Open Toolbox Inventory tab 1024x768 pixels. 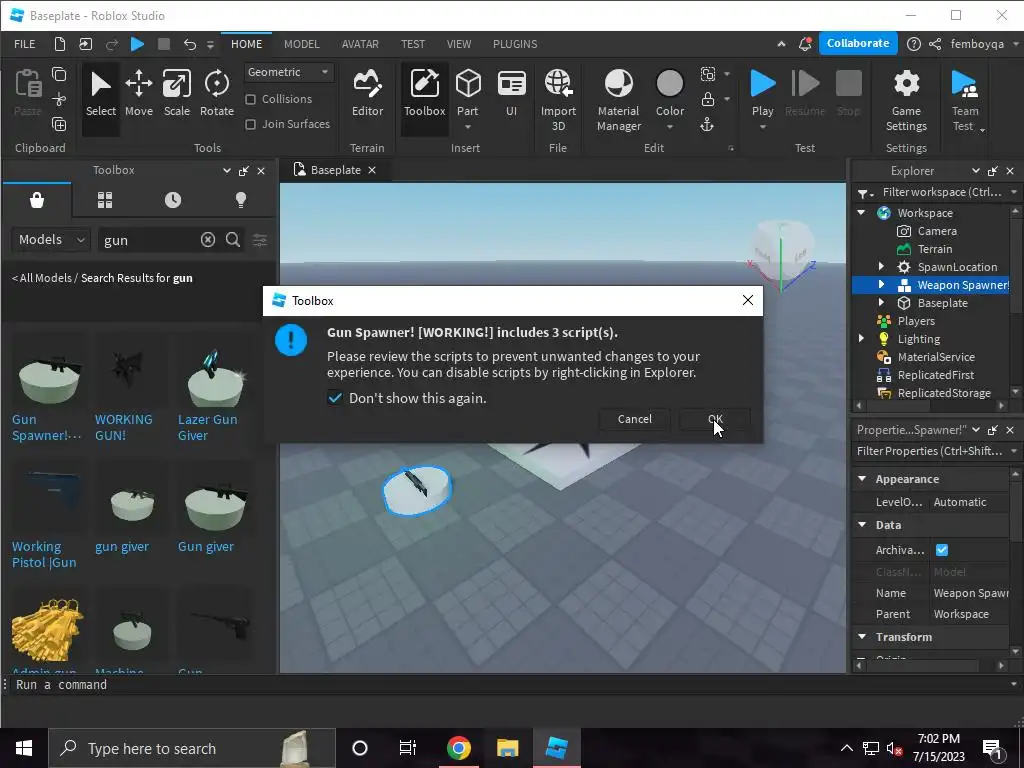pos(104,200)
